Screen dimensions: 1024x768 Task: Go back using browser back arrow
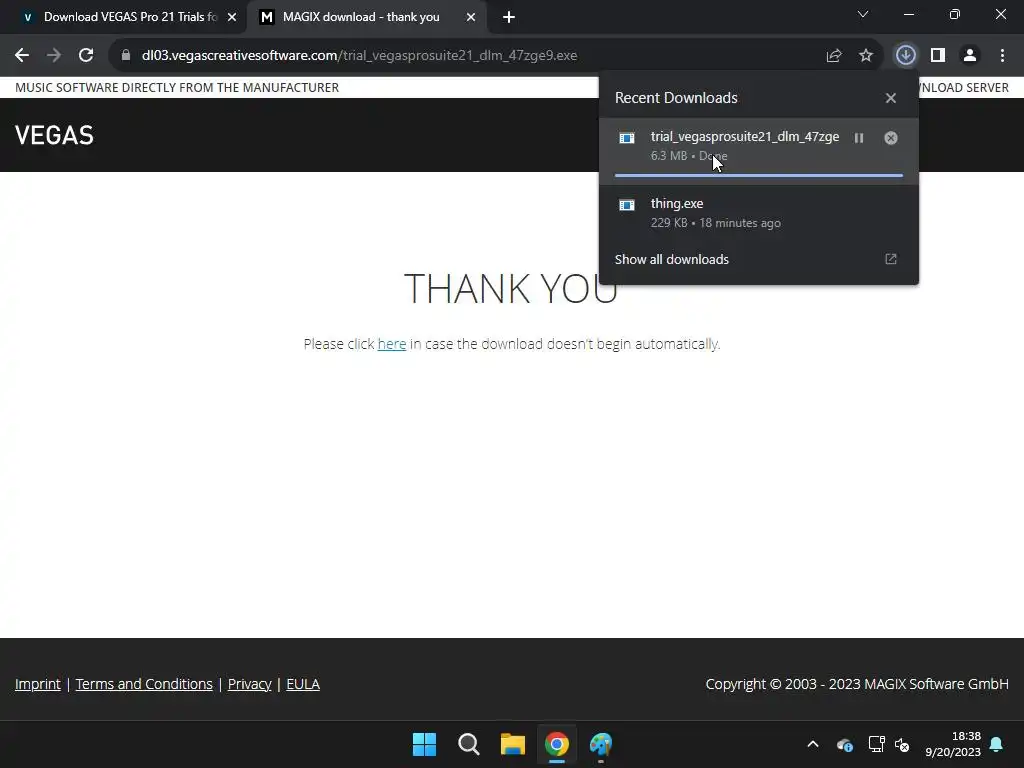coord(22,56)
